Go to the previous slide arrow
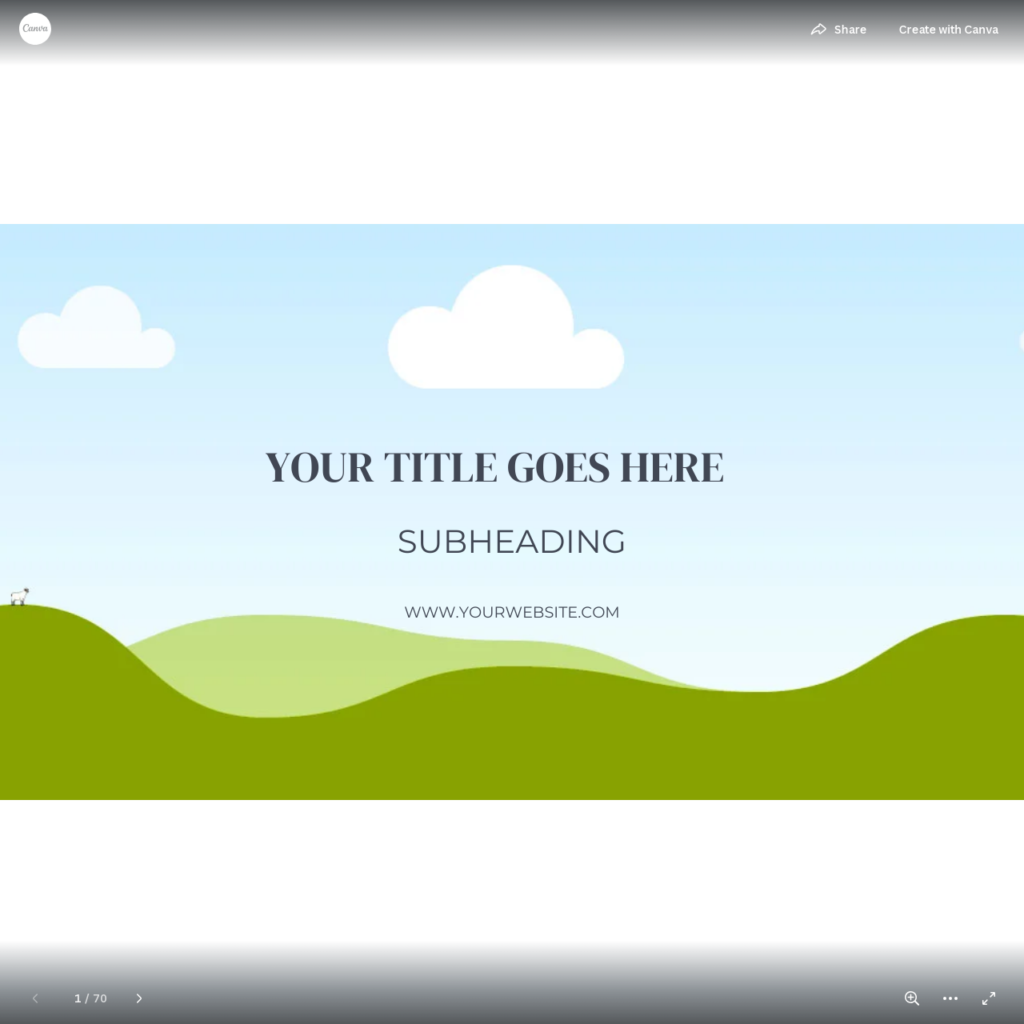This screenshot has height=1024, width=1024. (35, 998)
